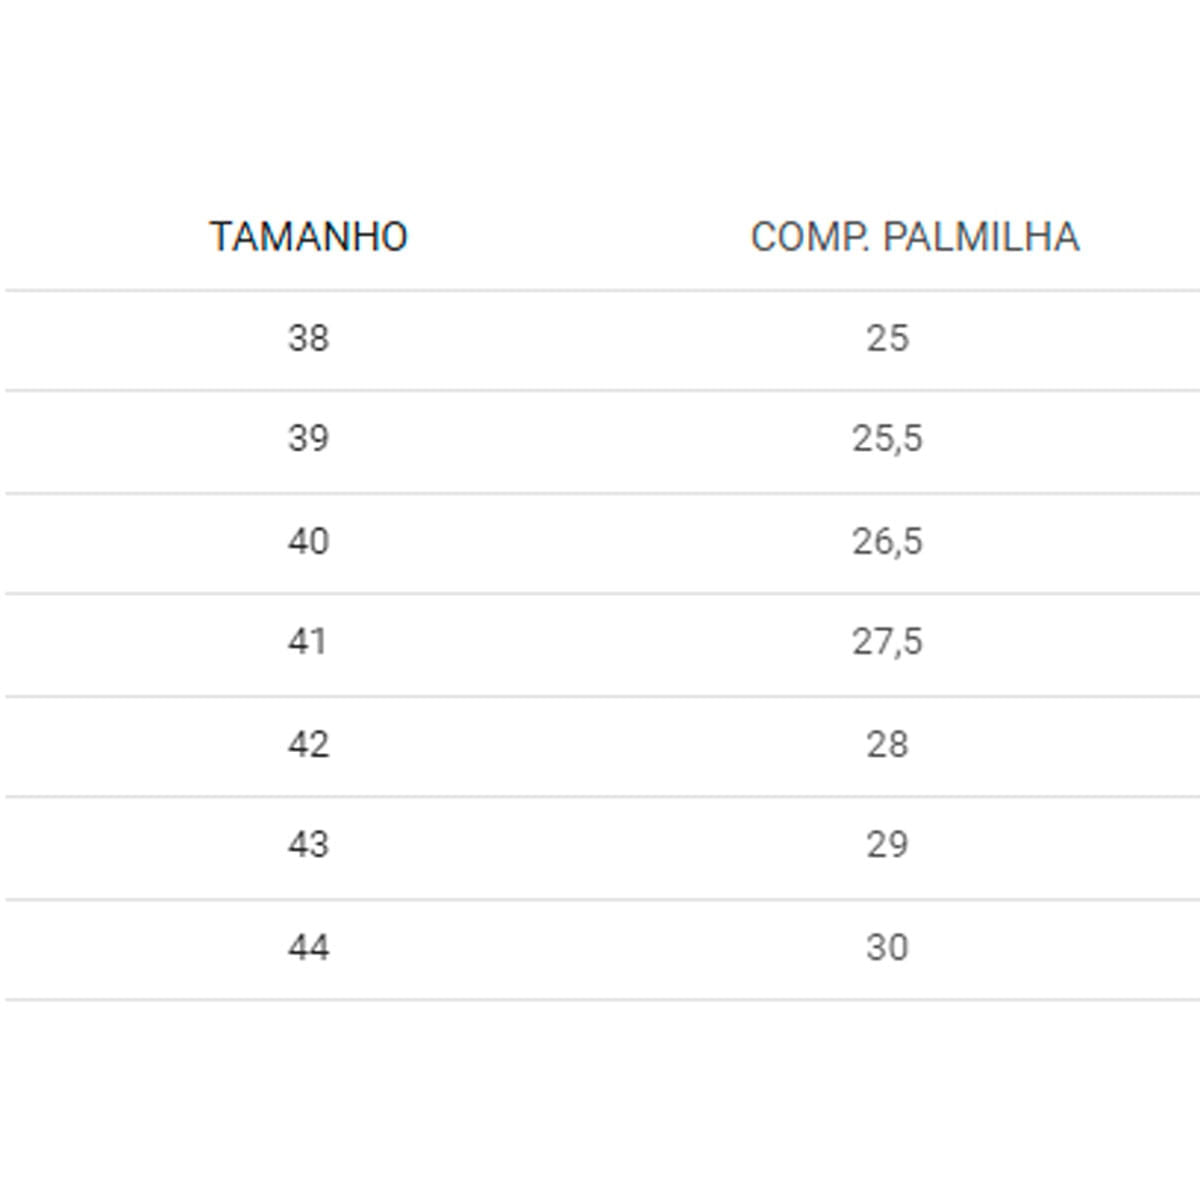Click the COMP. PALMILHA column header

coord(915,237)
